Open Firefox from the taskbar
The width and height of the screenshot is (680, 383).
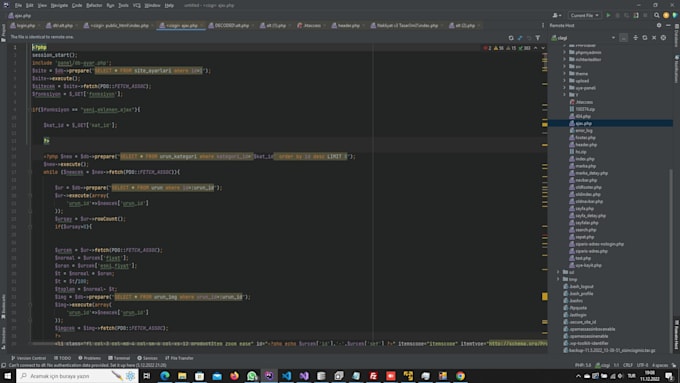click(x=234, y=376)
